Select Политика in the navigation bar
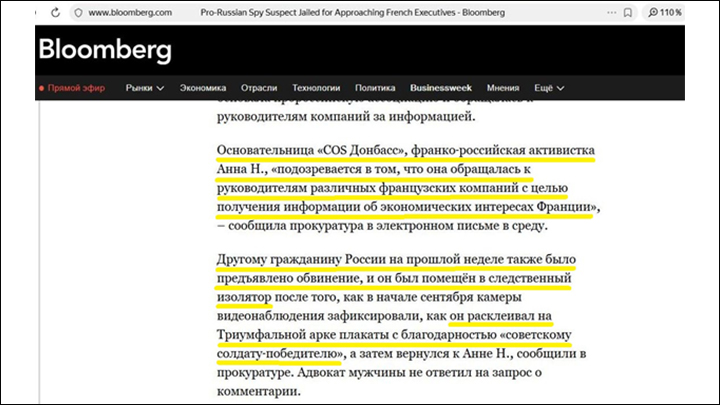The width and height of the screenshot is (720, 405). pyautogui.click(x=375, y=88)
